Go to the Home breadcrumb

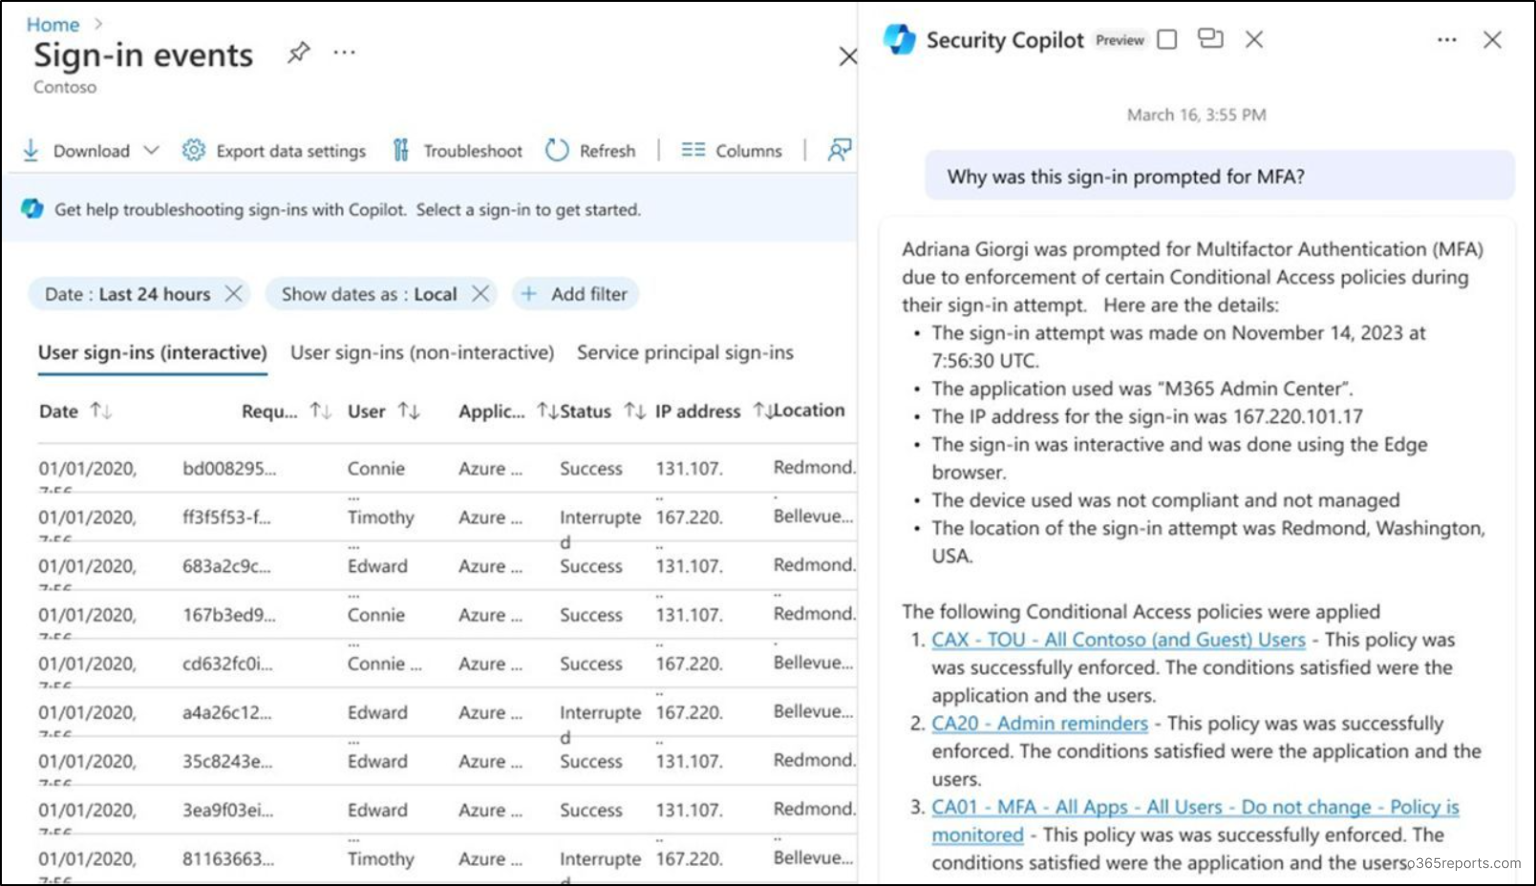tap(53, 24)
